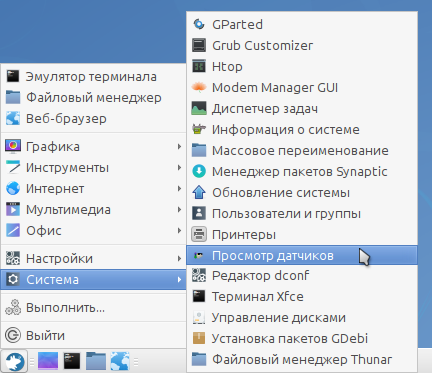Open the start menu button on taskbar
The width and height of the screenshot is (432, 373).
click(x=14, y=361)
